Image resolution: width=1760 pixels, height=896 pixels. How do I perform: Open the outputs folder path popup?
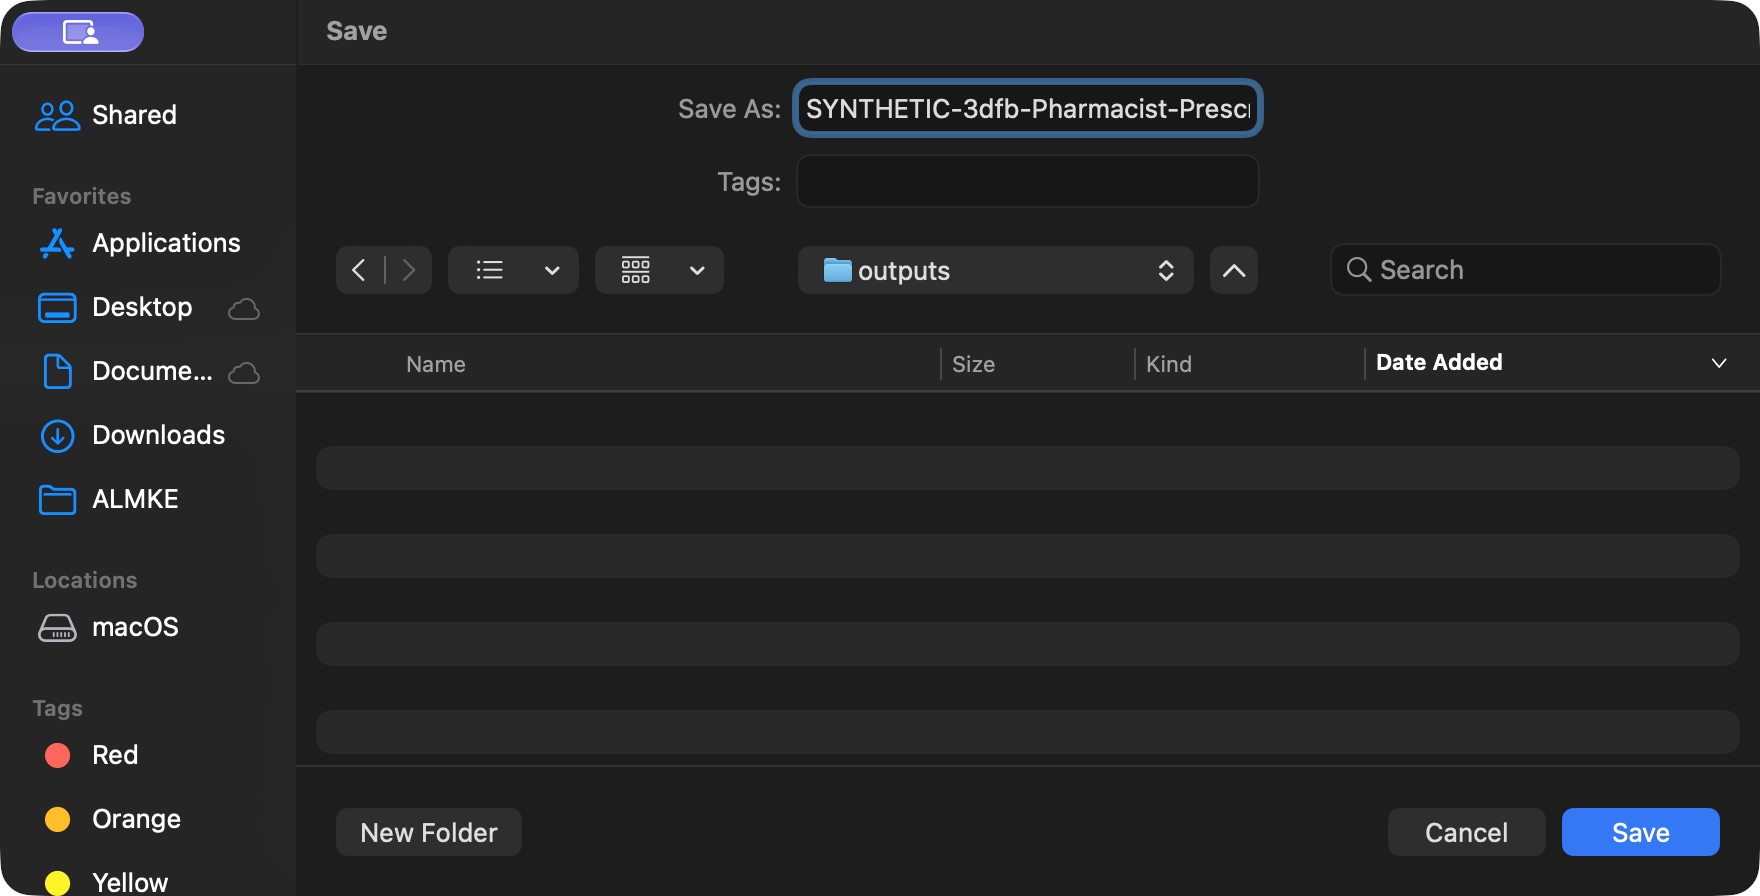pyautogui.click(x=996, y=270)
